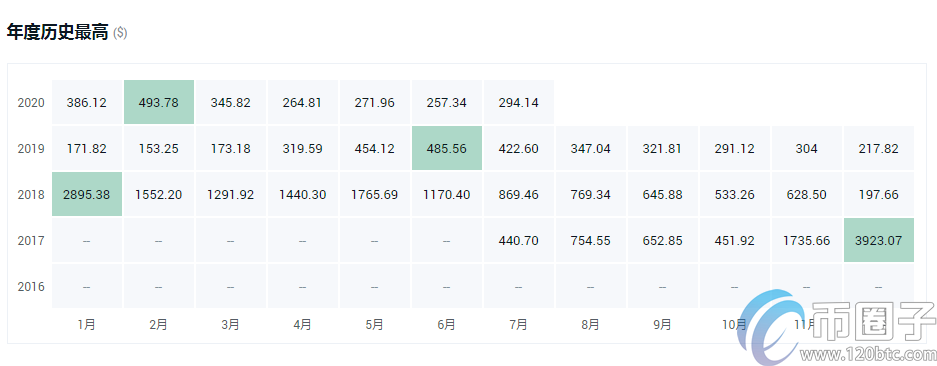Viewport: 937px width, 366px height.
Task: Click the 1765.69 cell for May 2018
Action: pos(375,194)
